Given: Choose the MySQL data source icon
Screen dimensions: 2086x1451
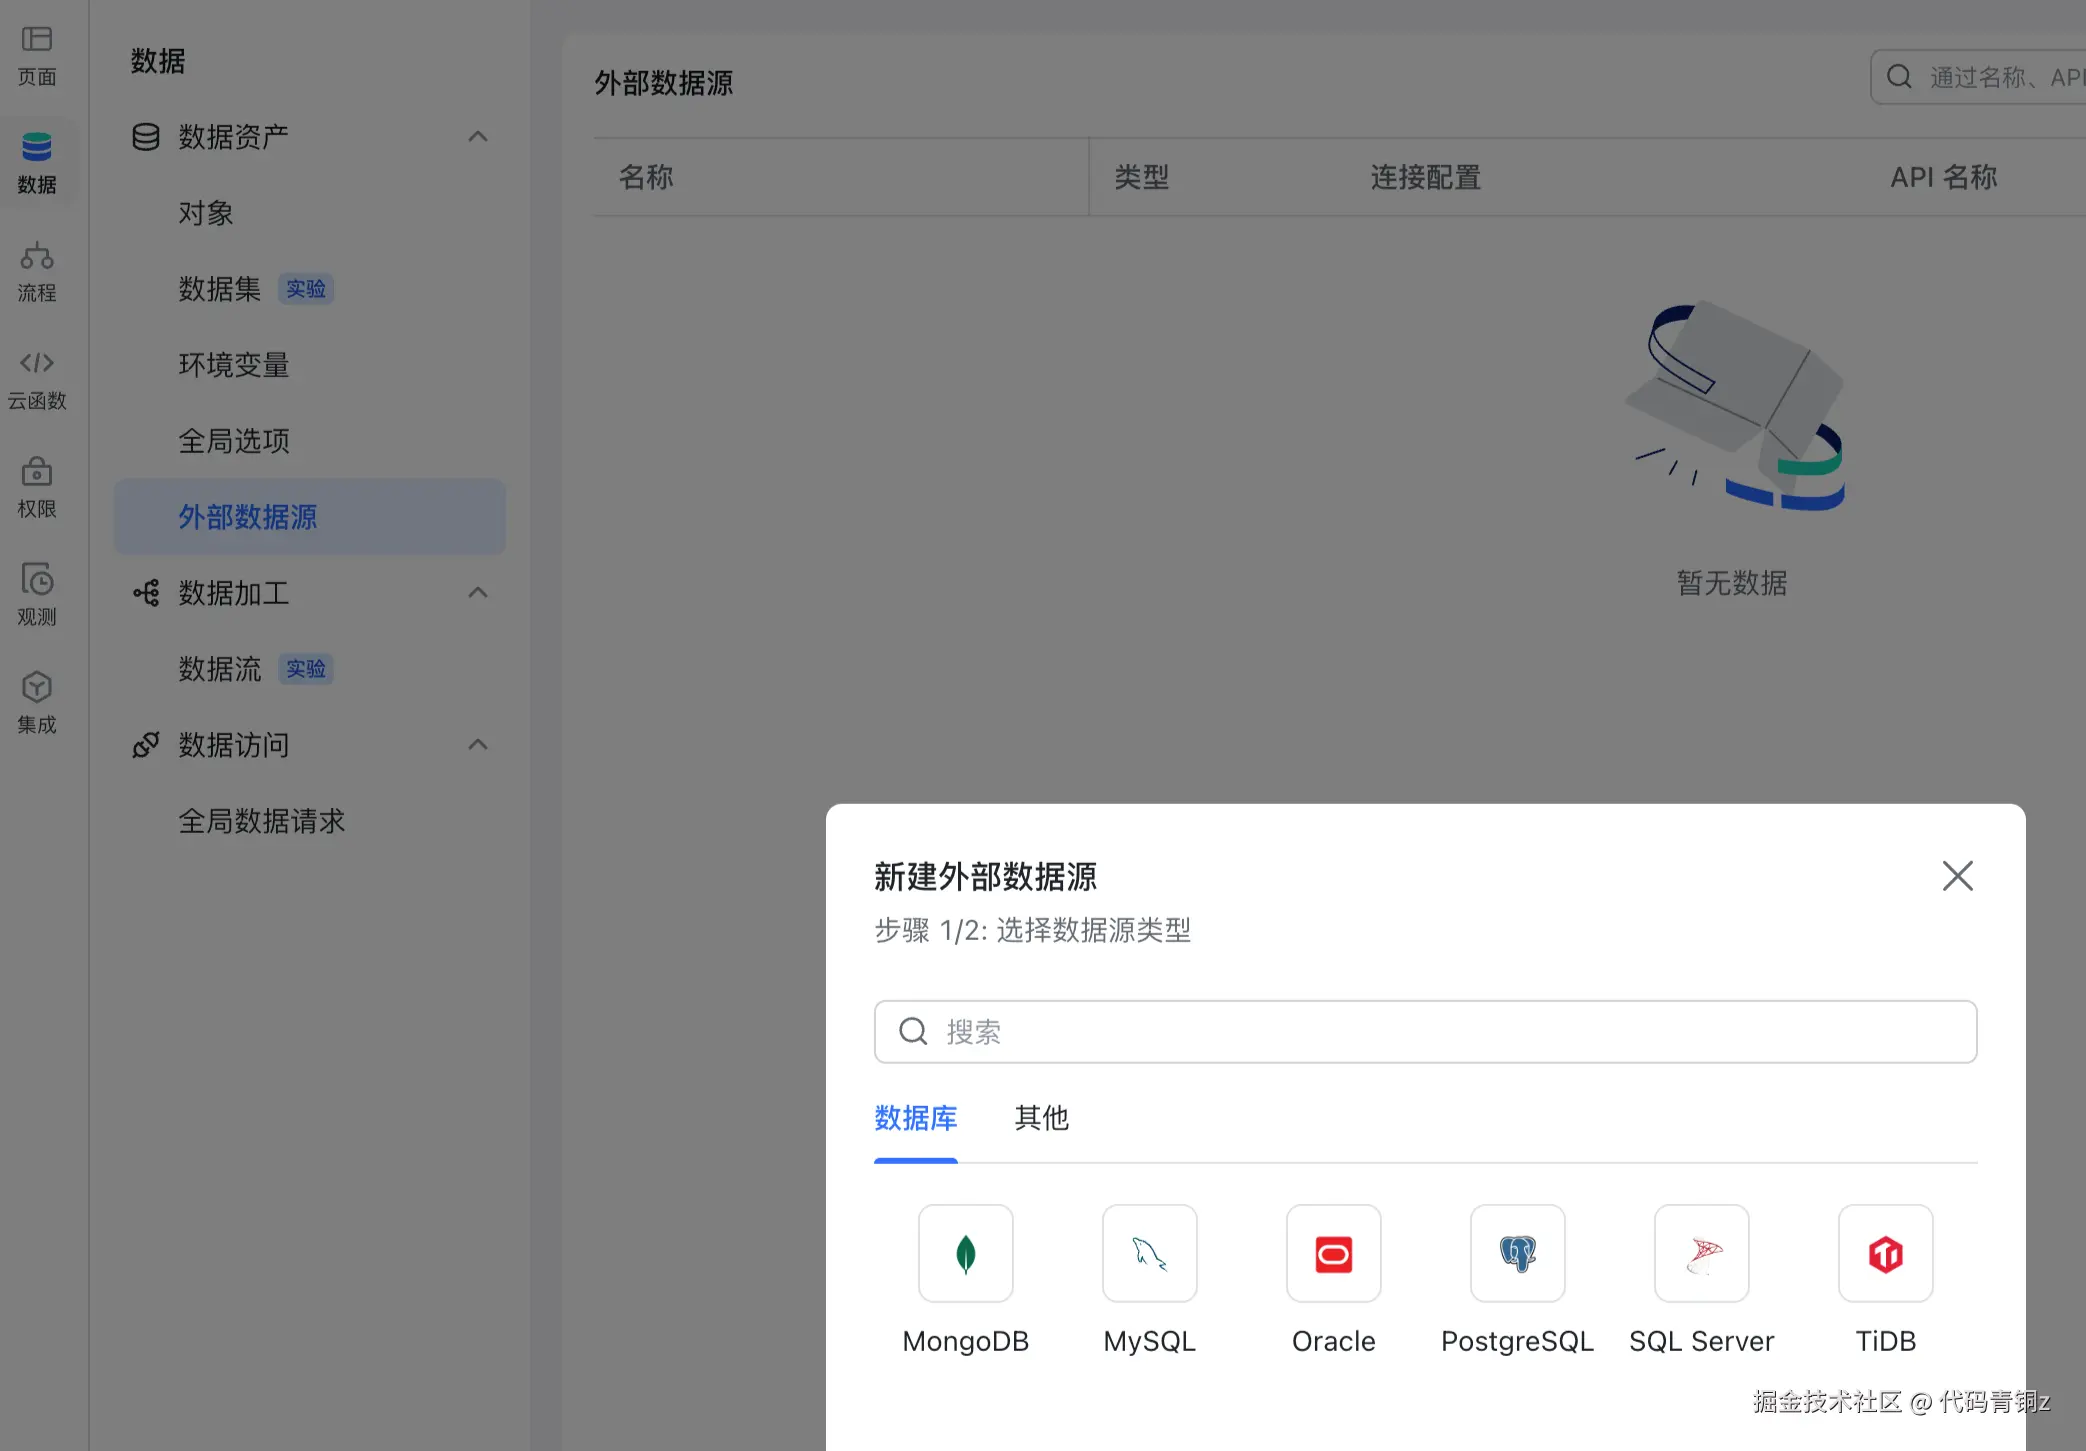Looking at the screenshot, I should click(x=1149, y=1253).
